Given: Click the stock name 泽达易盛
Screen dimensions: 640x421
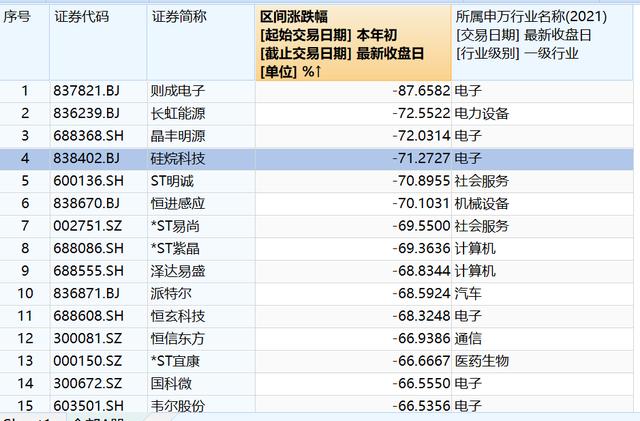Looking at the screenshot, I should point(178,271).
